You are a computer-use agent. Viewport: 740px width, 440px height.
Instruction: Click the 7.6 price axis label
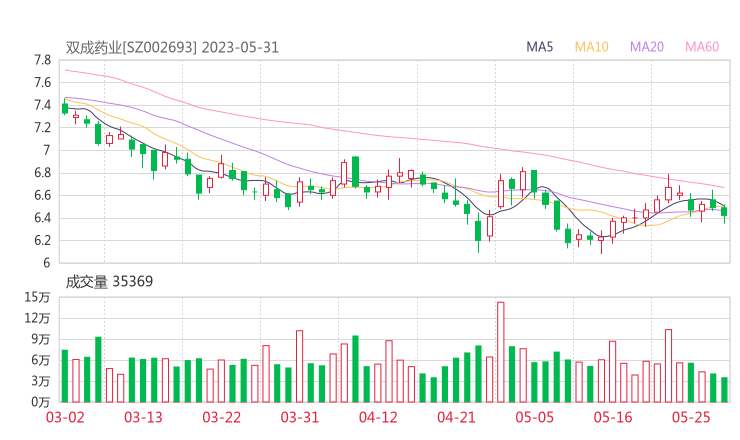[x=42, y=83]
